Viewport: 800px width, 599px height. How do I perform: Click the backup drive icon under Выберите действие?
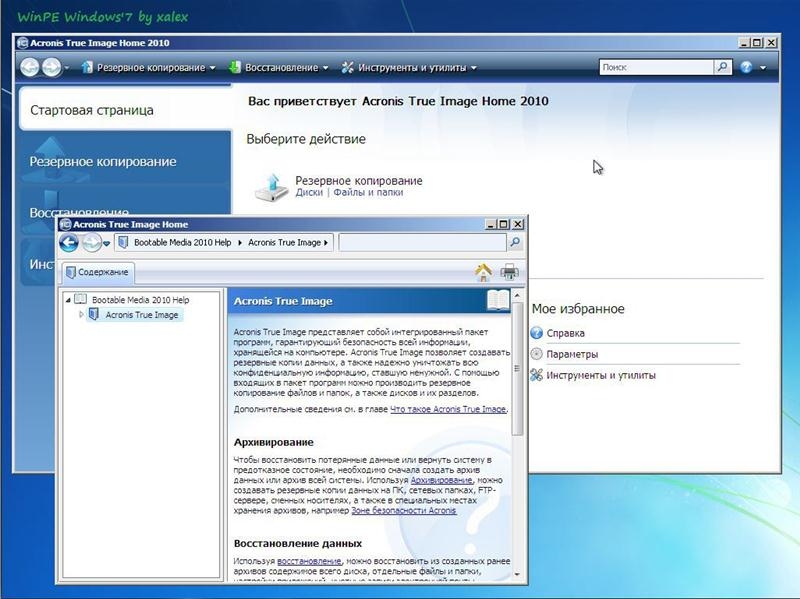click(271, 187)
